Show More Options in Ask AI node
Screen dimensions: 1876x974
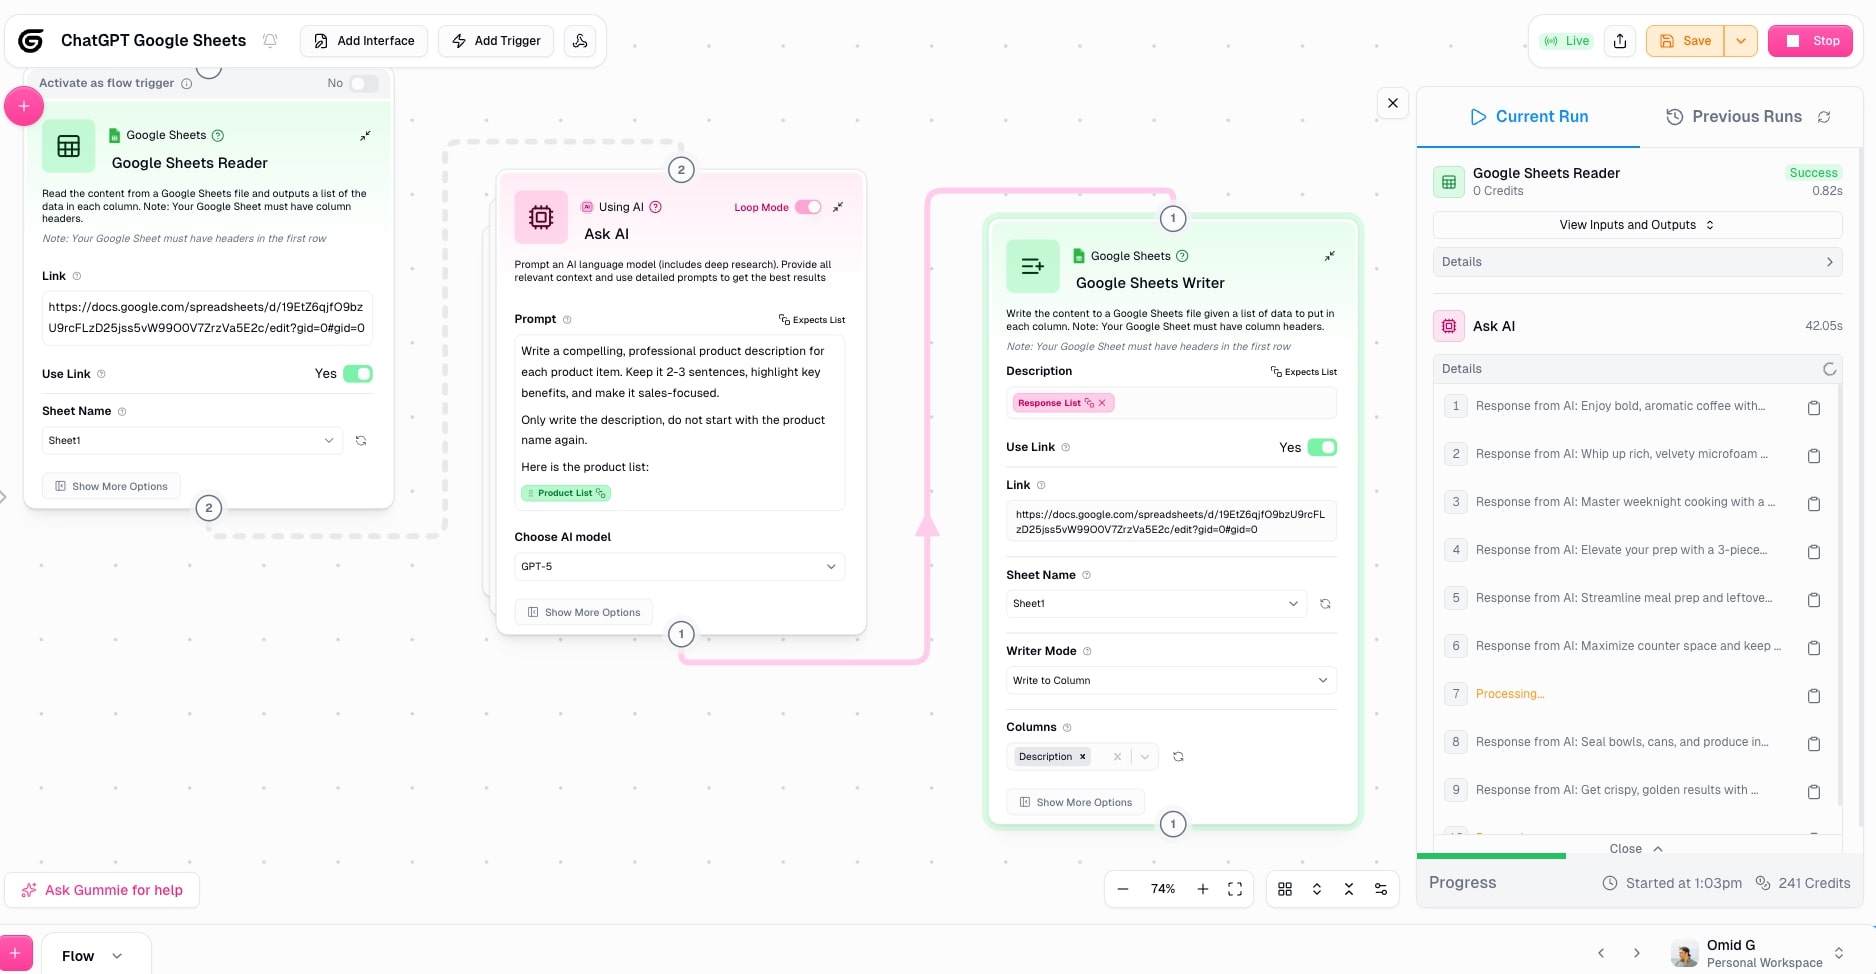click(584, 612)
